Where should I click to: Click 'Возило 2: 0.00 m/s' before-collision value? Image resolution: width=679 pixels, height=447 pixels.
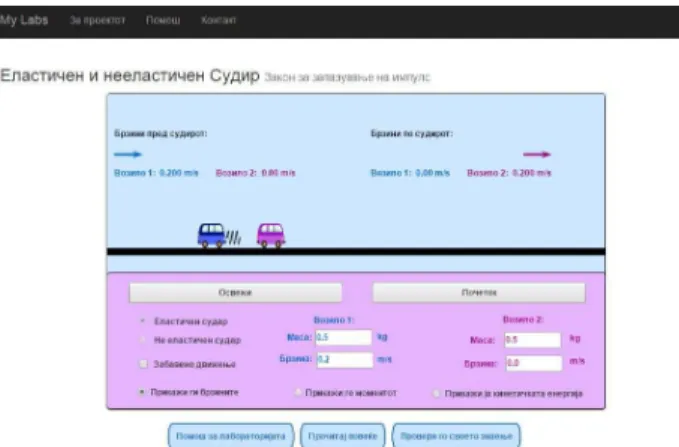(255, 173)
